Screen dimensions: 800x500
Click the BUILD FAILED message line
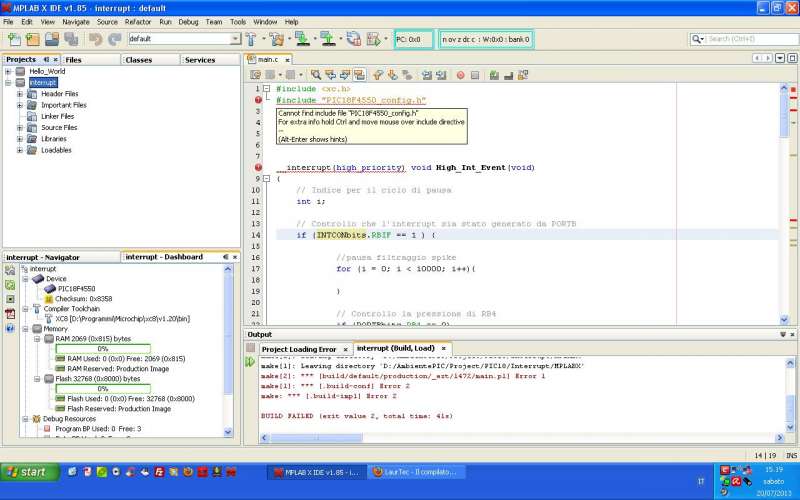click(x=357, y=416)
